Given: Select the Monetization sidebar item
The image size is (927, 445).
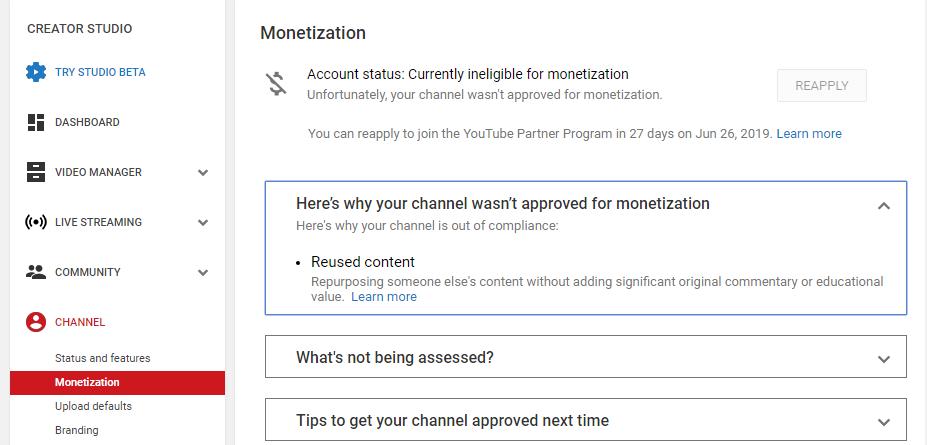Looking at the screenshot, I should point(118,382).
